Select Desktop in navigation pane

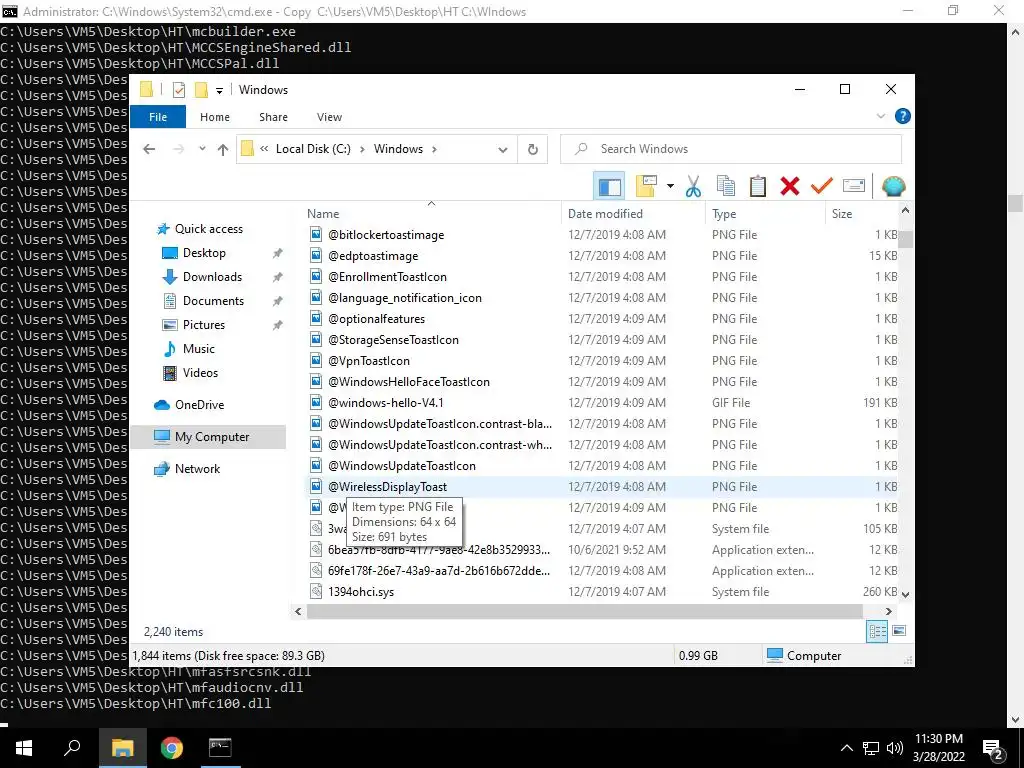pos(204,253)
